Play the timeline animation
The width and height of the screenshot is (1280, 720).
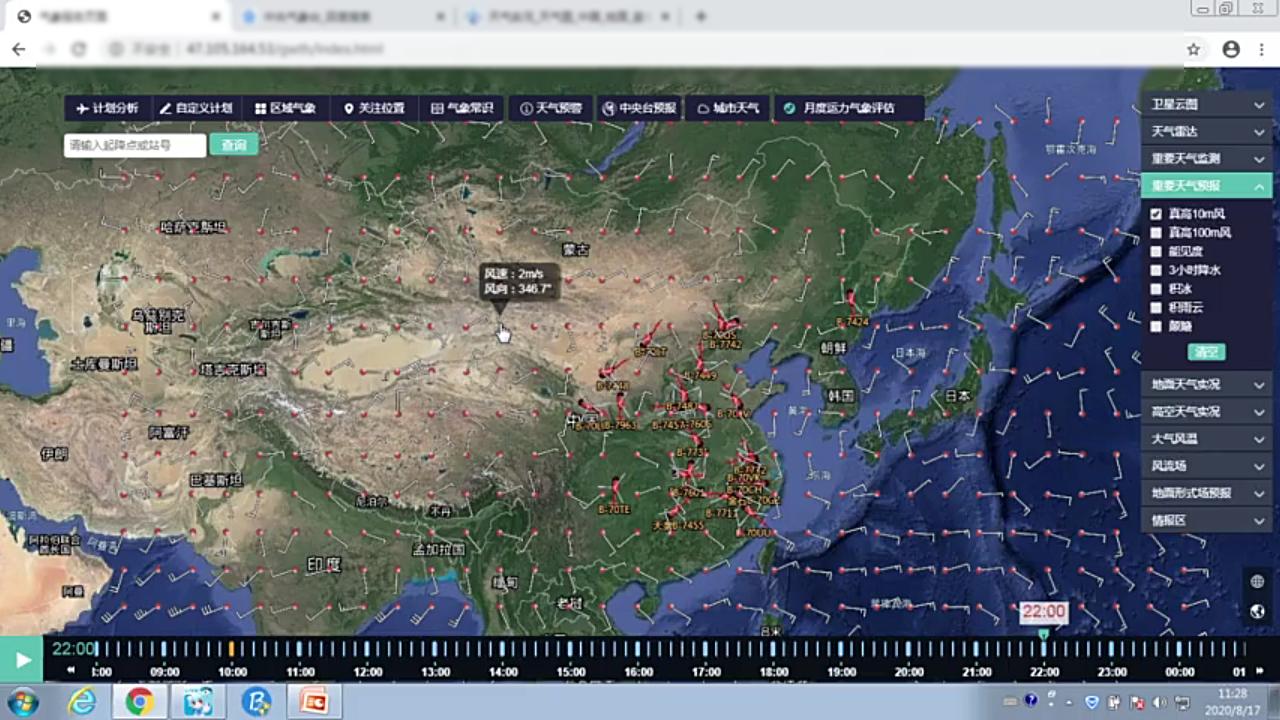click(x=21, y=660)
